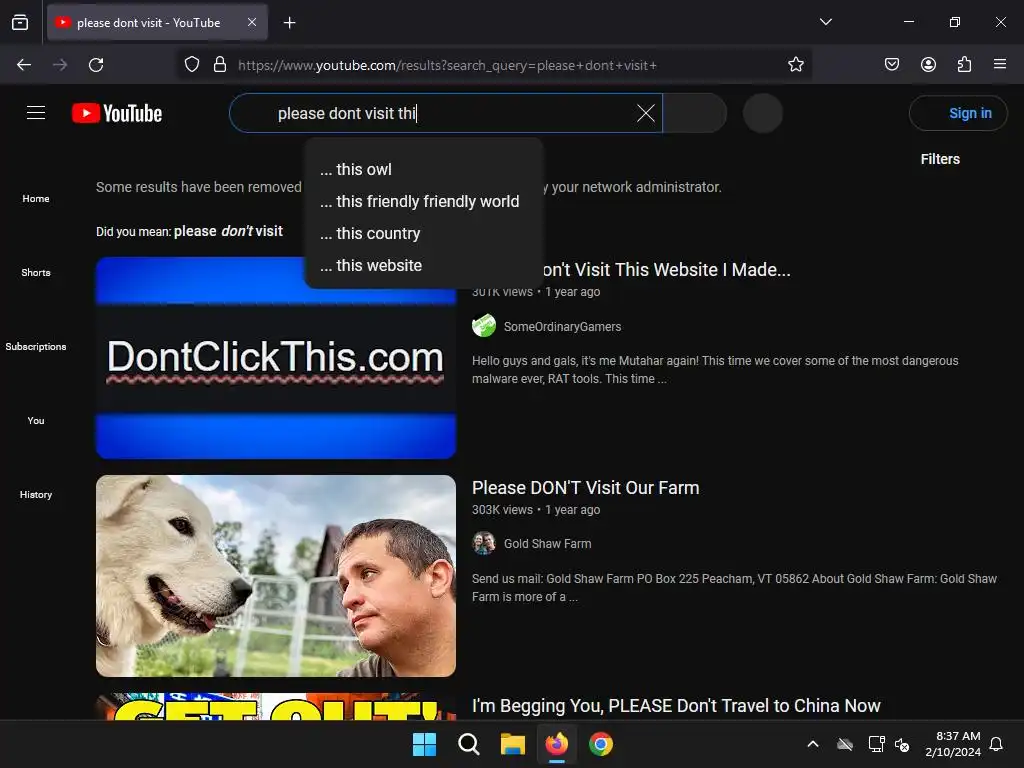Viewport: 1024px width, 768px height.
Task: Open the Firefox recent browsing tab list icon
Action: [x=20, y=22]
